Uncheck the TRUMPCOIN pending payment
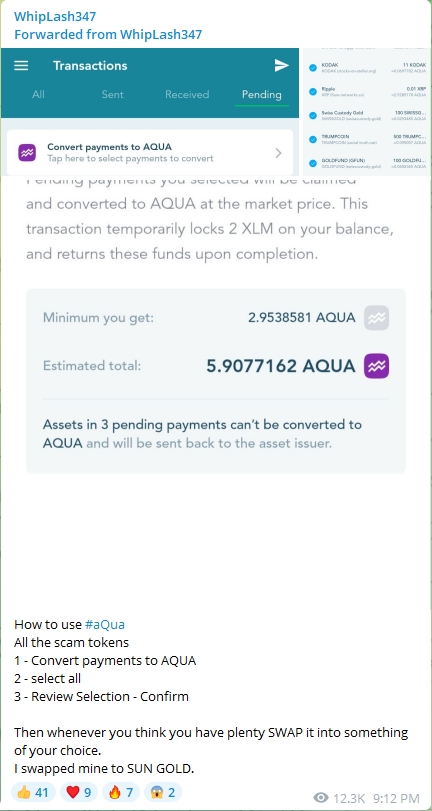Image resolution: width=432 pixels, height=811 pixels. [312, 139]
